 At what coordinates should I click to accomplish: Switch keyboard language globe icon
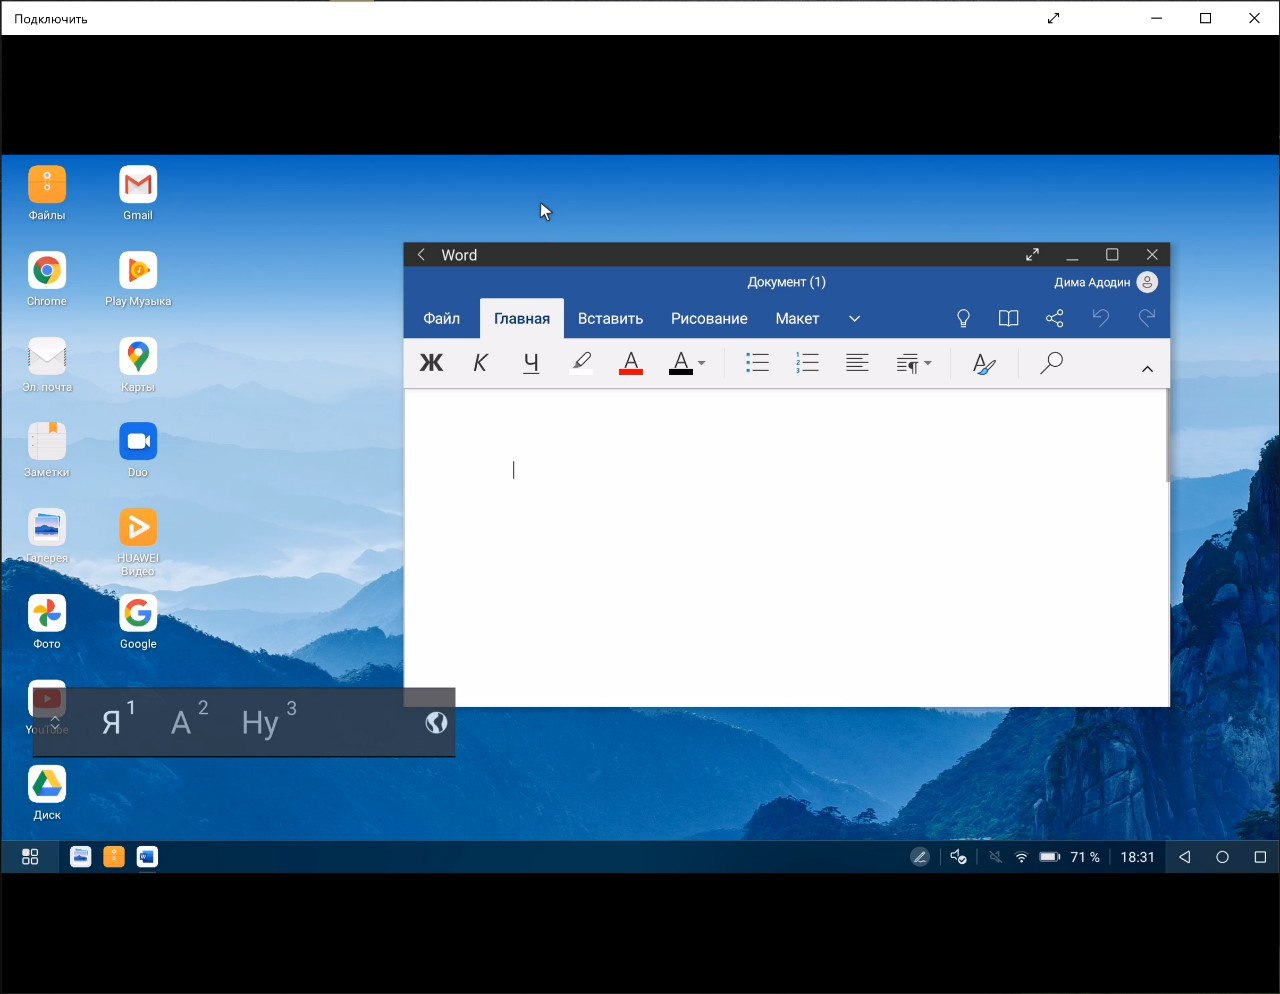[436, 722]
